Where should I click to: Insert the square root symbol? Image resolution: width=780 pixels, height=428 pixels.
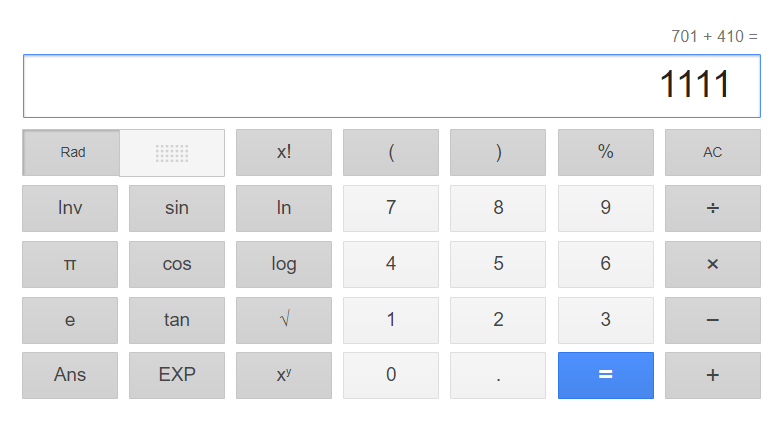click(x=284, y=320)
